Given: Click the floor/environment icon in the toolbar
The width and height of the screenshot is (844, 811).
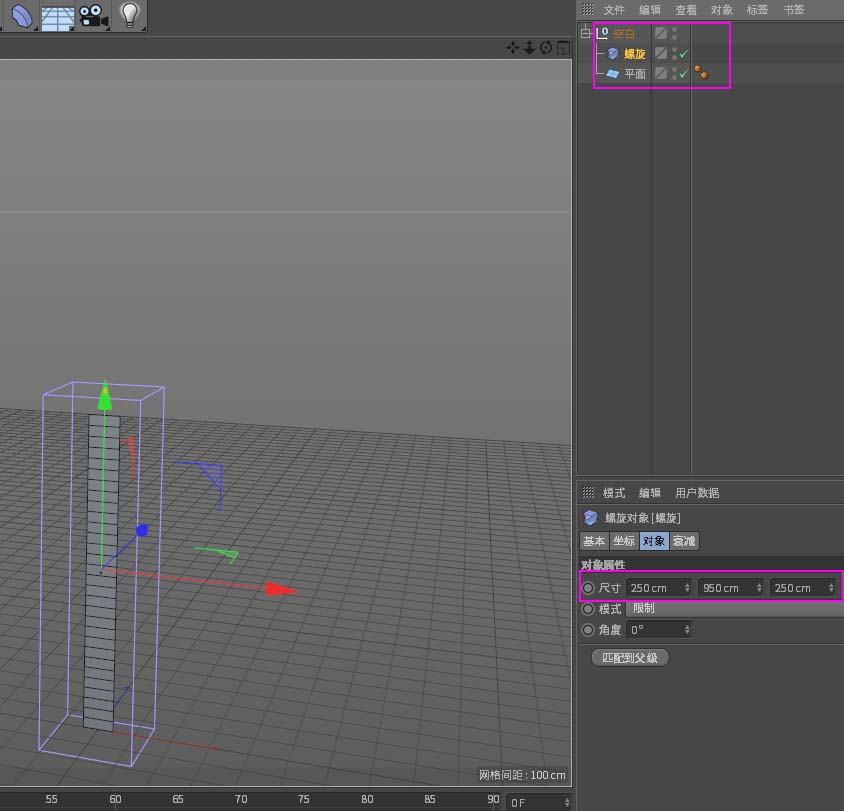Looking at the screenshot, I should pos(57,16).
